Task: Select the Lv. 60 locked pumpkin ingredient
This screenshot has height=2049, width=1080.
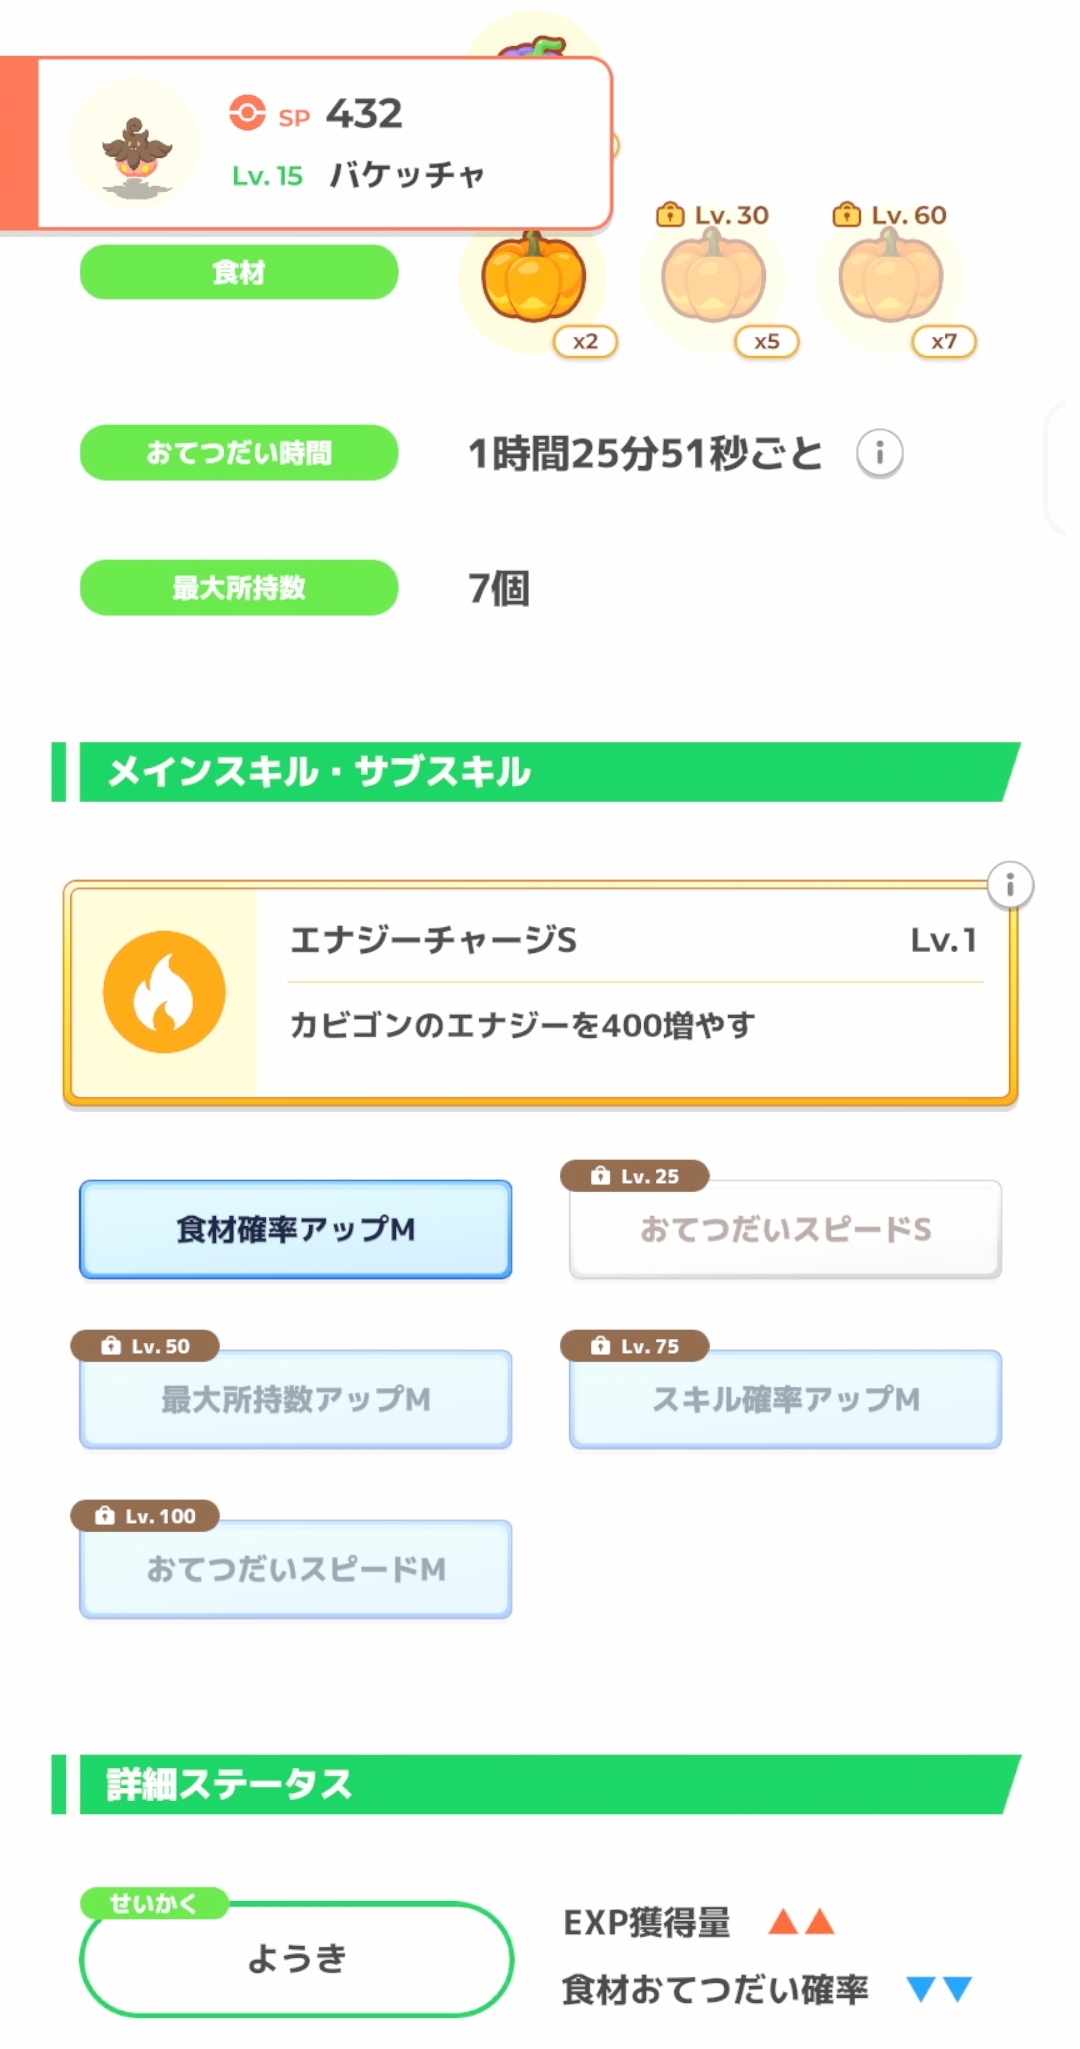Action: [890, 279]
